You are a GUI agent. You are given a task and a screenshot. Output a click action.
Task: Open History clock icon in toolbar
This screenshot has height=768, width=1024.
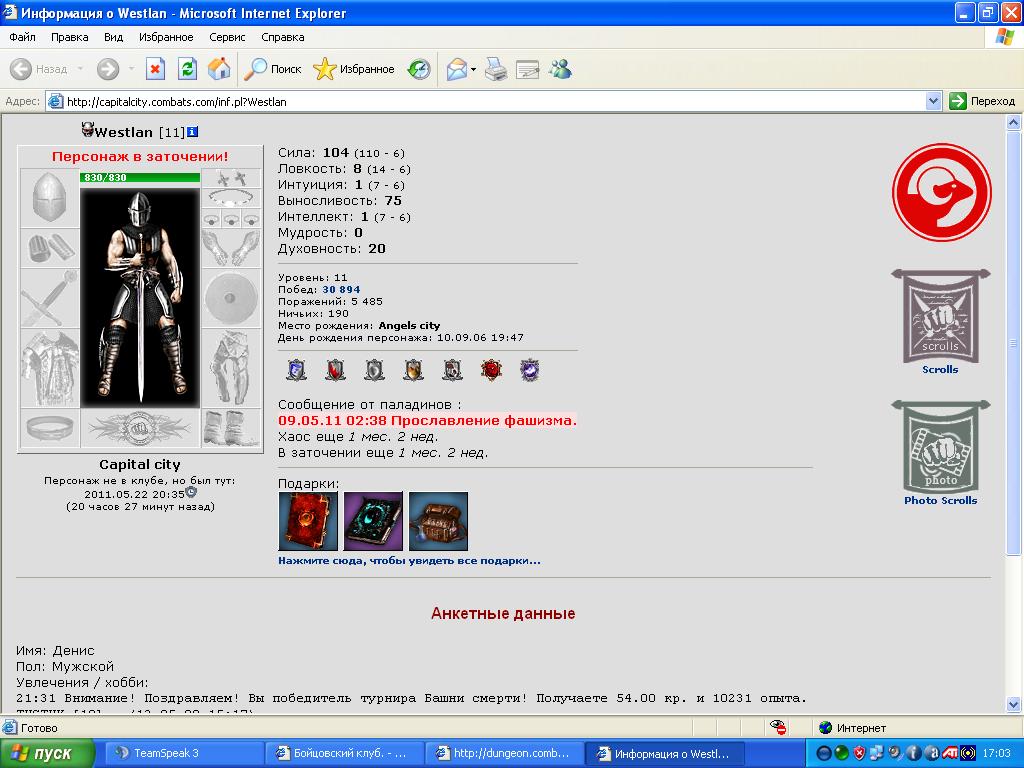tap(419, 69)
